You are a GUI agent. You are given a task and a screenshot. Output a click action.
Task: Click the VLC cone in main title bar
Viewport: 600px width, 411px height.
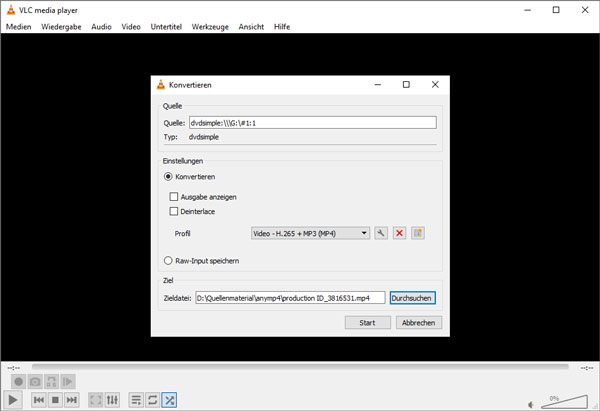11,10
